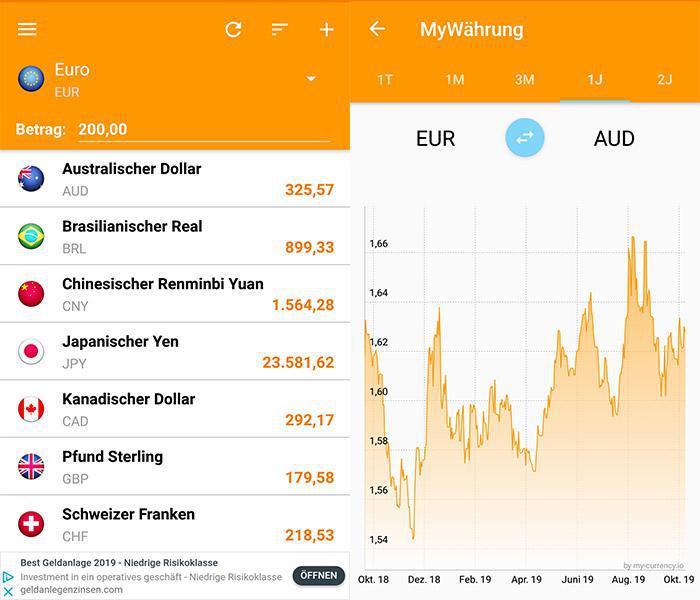Tap the CAD value 292,17
The width and height of the screenshot is (700, 600).
(309, 421)
